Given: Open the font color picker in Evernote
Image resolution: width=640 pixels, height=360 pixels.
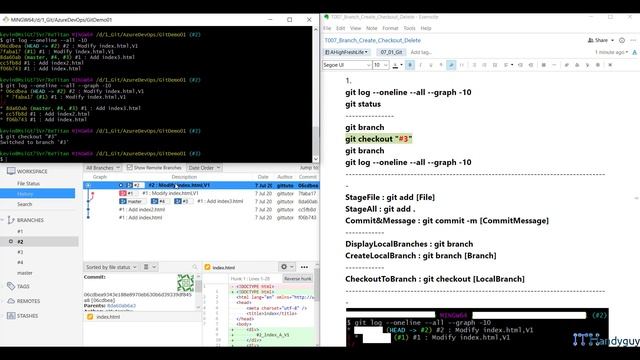Looking at the screenshot, I should 398,65.
